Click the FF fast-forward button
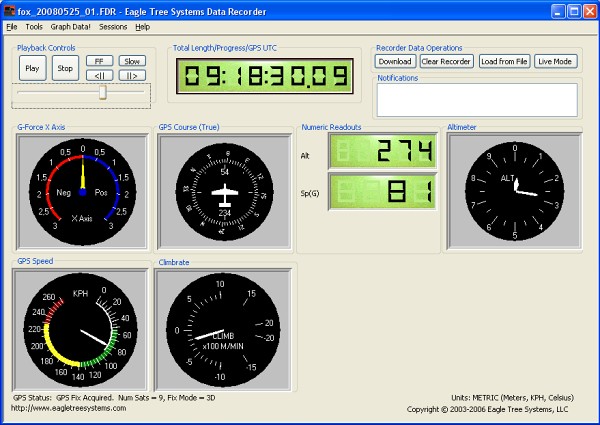The width and height of the screenshot is (600, 425). 99,61
